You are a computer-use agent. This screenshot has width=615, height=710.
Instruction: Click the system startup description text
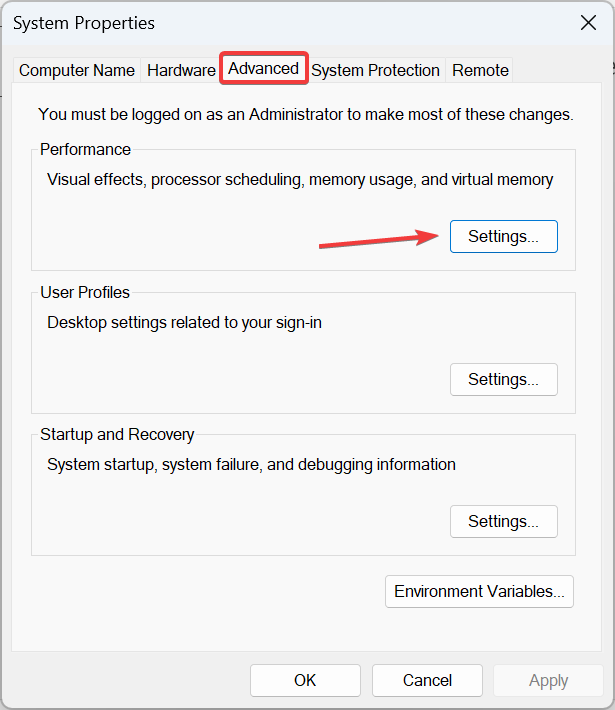[251, 465]
